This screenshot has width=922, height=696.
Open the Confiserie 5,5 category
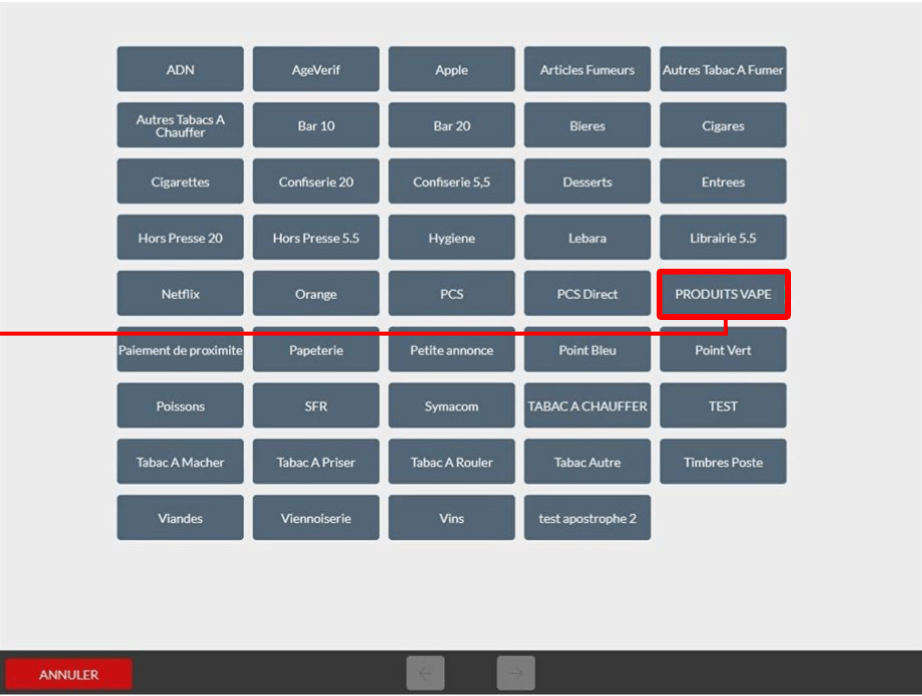pos(452,182)
